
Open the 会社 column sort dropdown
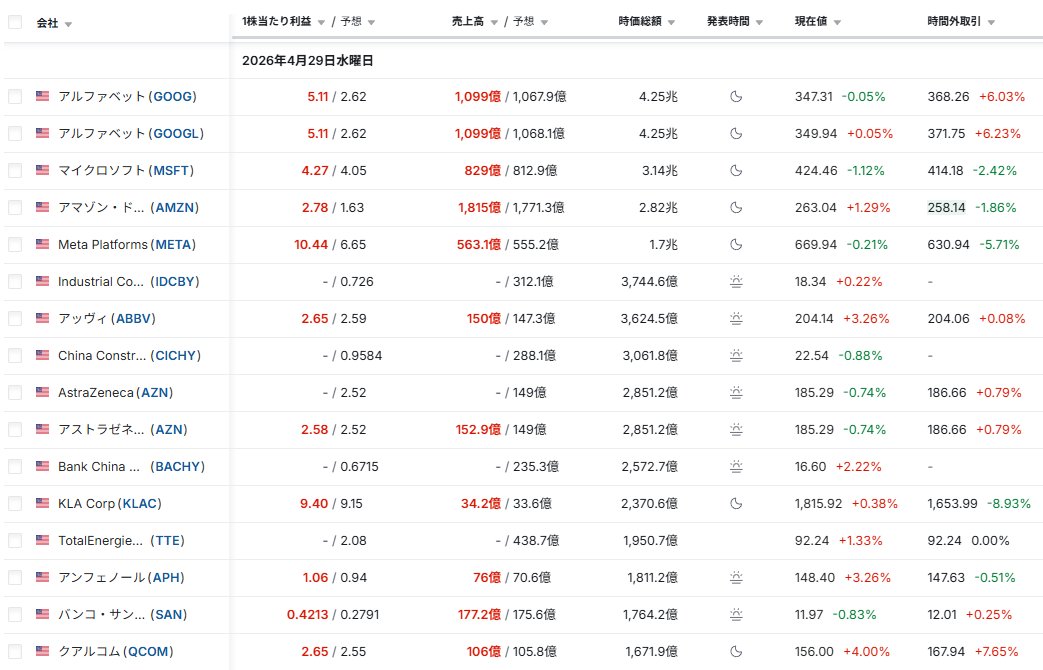[69, 25]
